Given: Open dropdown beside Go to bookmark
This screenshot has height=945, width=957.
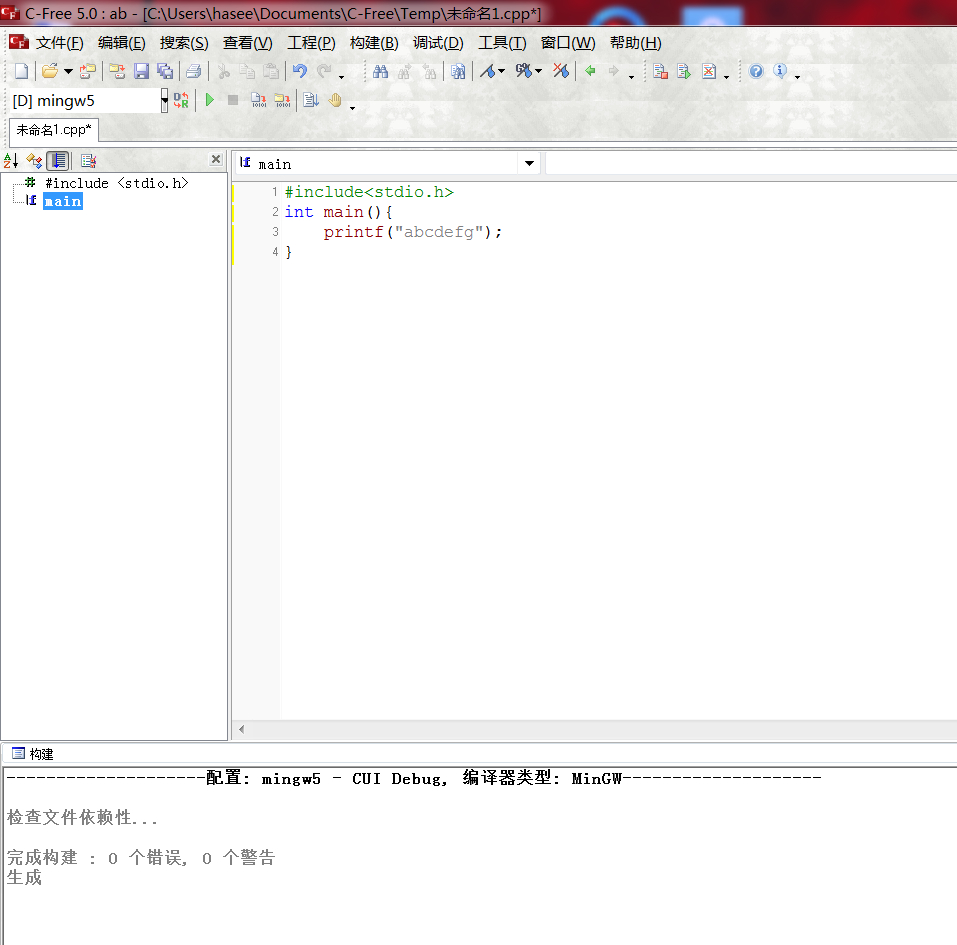Looking at the screenshot, I should (x=538, y=71).
